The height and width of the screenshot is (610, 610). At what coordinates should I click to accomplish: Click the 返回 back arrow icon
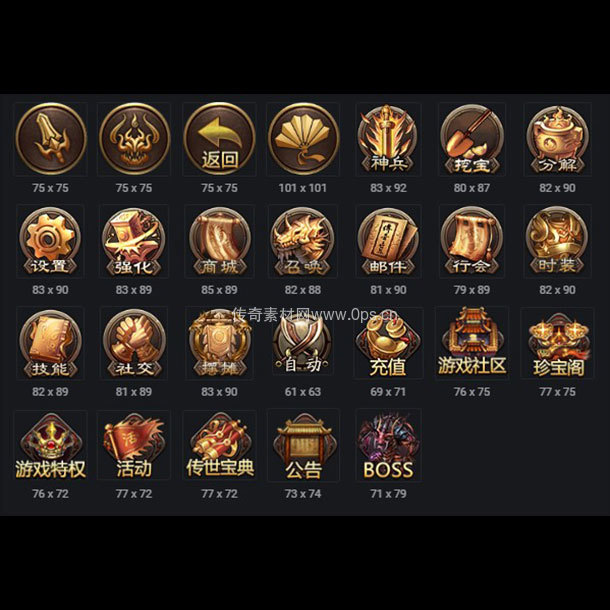(x=219, y=139)
